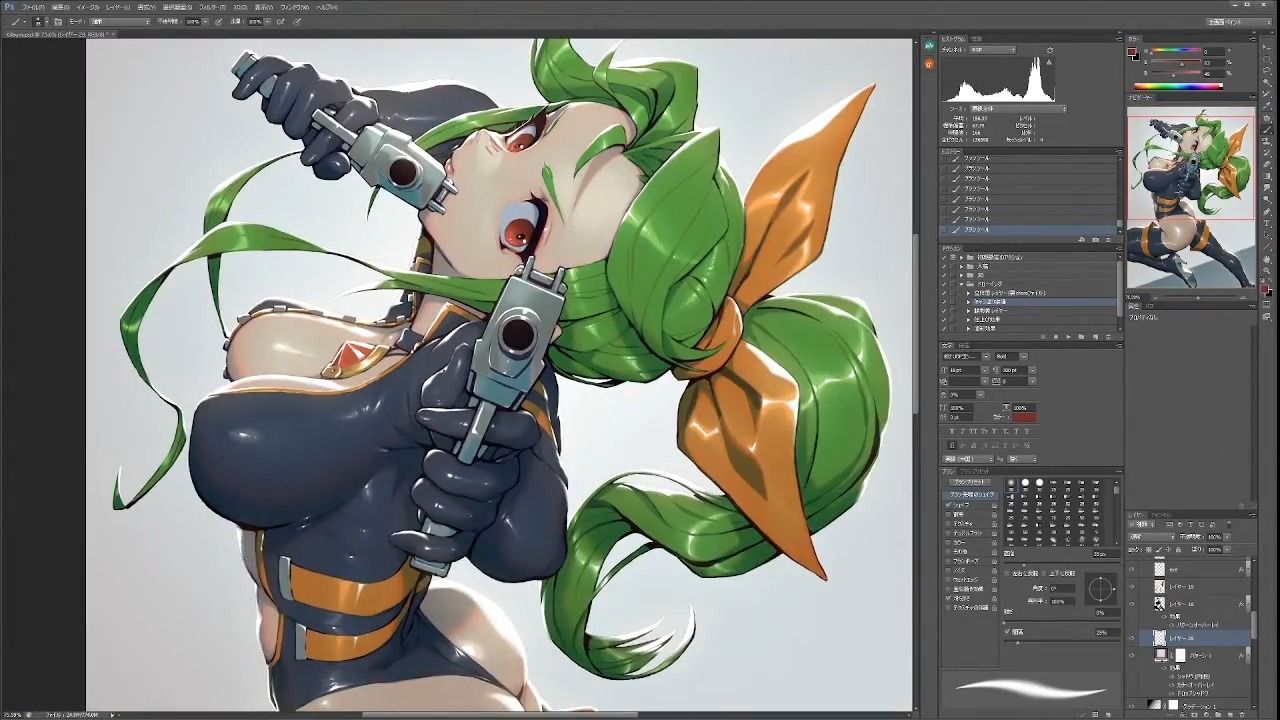
Task: Toggle the 滑らかさ smoothing checkbox
Action: click(948, 598)
